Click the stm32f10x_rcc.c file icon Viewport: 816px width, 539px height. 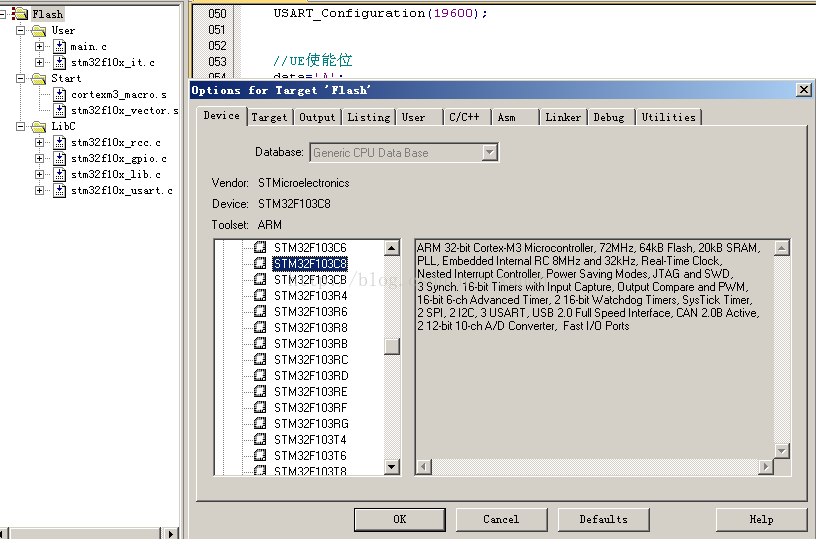[x=59, y=142]
